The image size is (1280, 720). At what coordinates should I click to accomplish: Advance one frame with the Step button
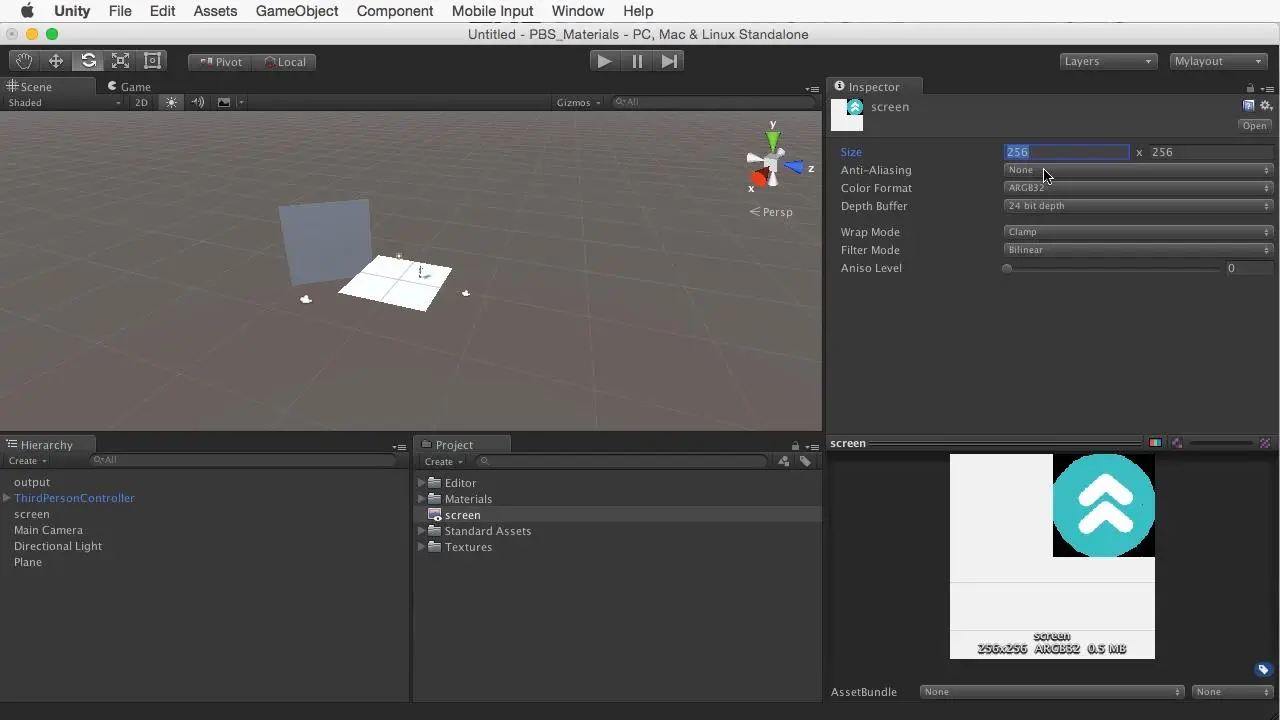pyautogui.click(x=669, y=61)
